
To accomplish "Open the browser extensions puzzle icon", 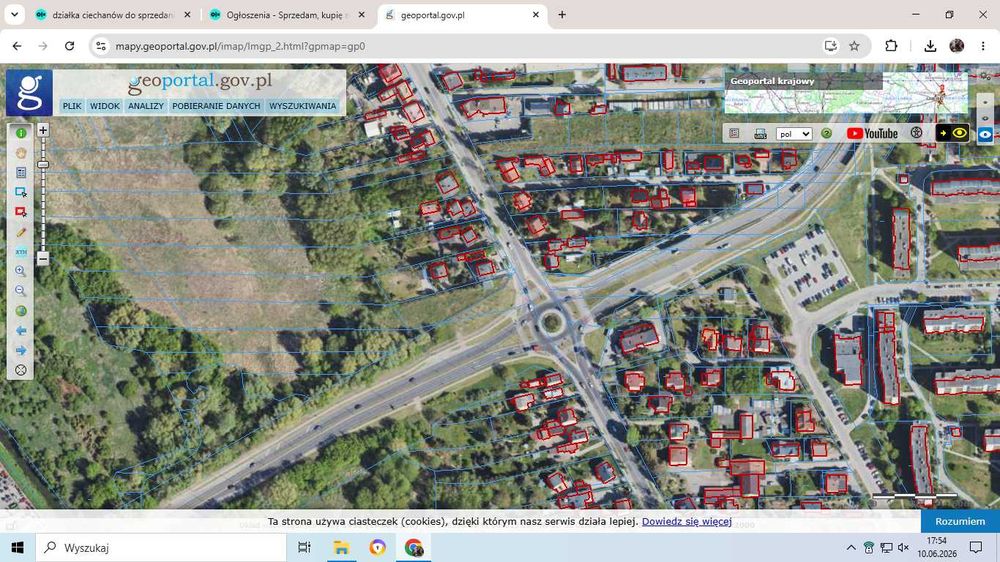I will pyautogui.click(x=891, y=46).
